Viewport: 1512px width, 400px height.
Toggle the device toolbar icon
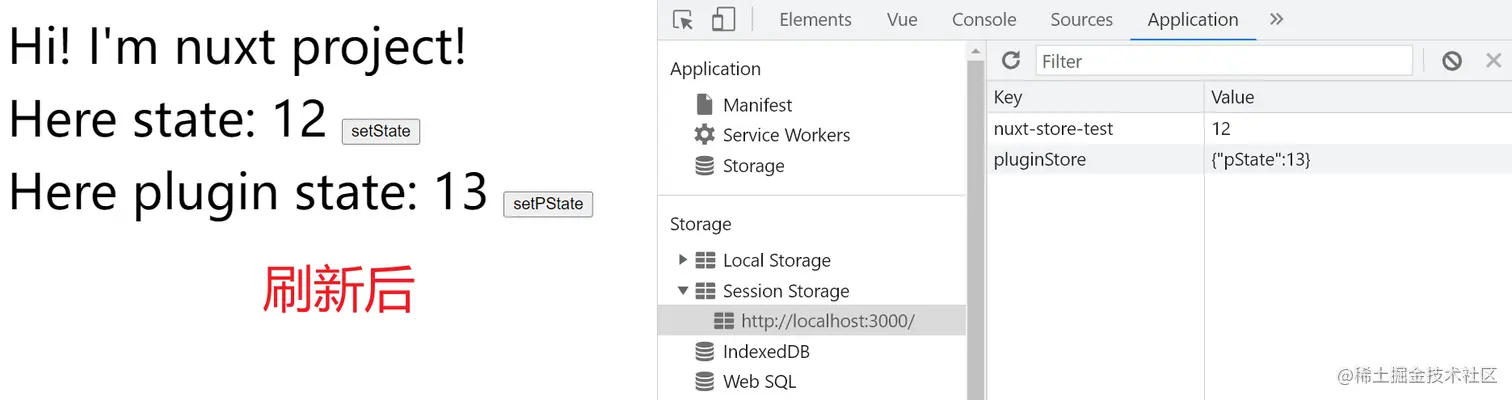(723, 20)
